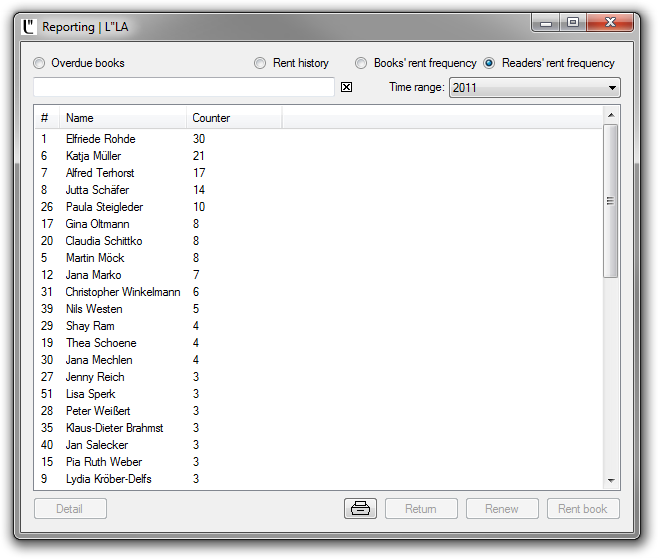Image resolution: width=659 pixels, height=559 pixels.
Task: Select the Overdue books radio button
Action: [40, 63]
